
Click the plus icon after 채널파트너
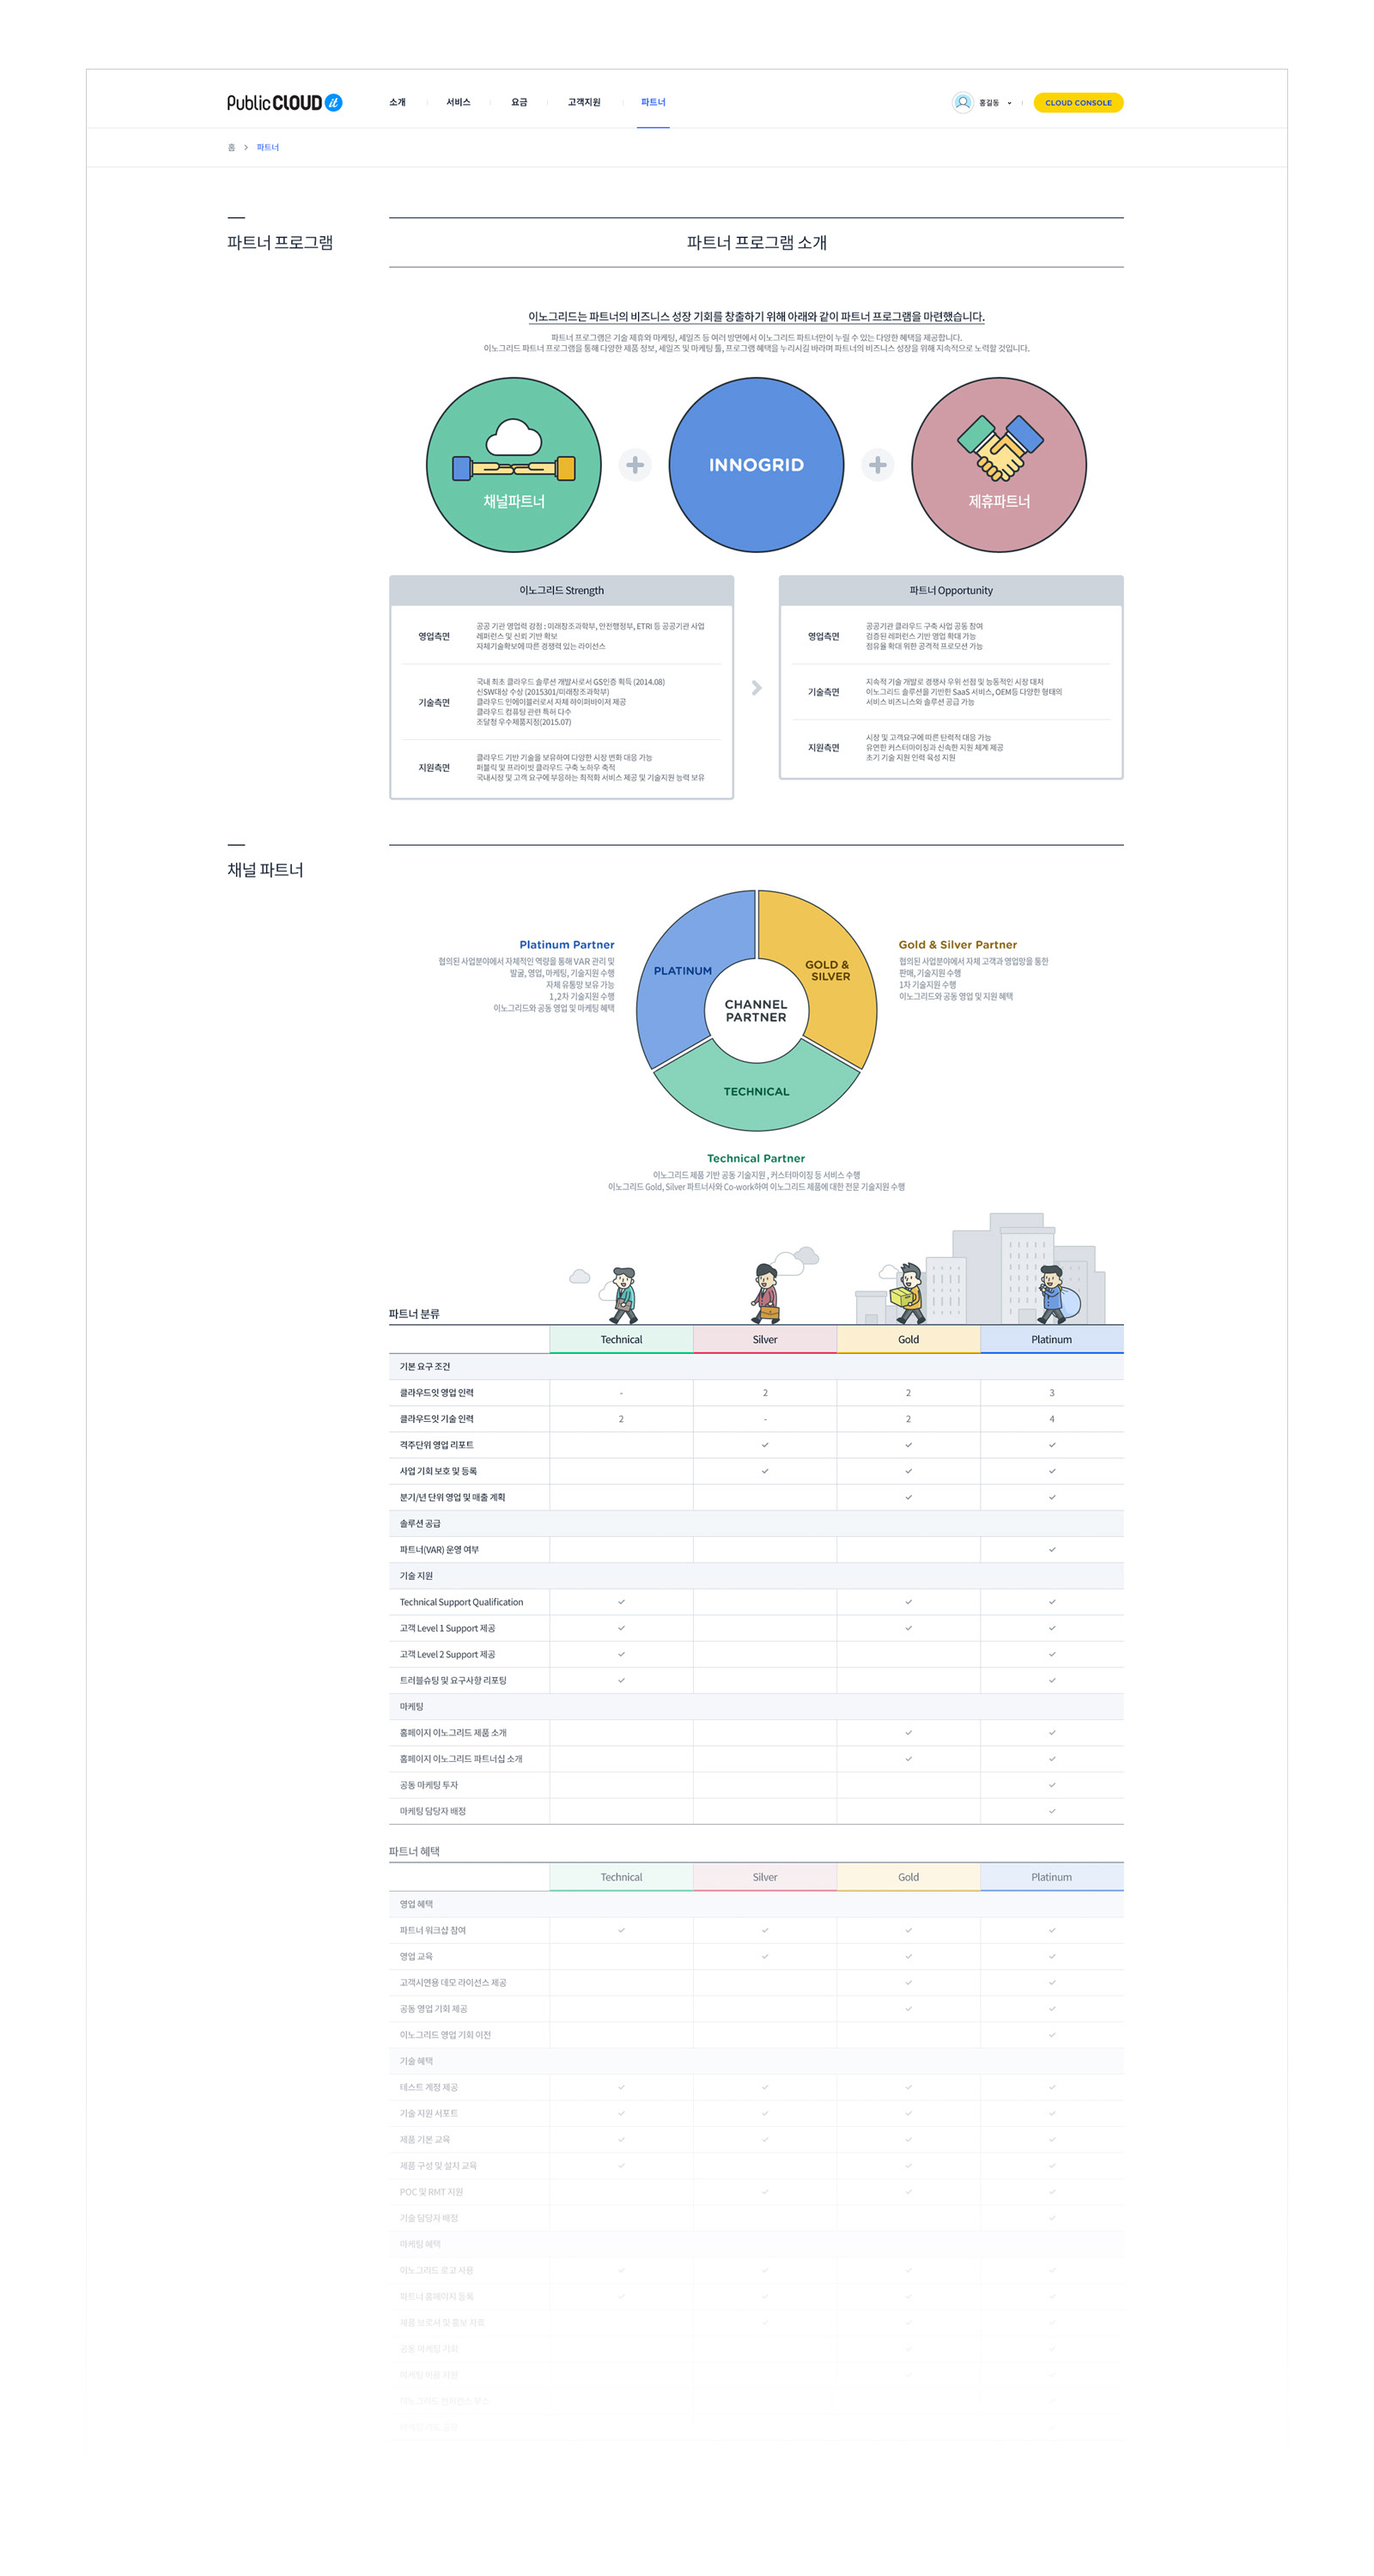pyautogui.click(x=634, y=464)
